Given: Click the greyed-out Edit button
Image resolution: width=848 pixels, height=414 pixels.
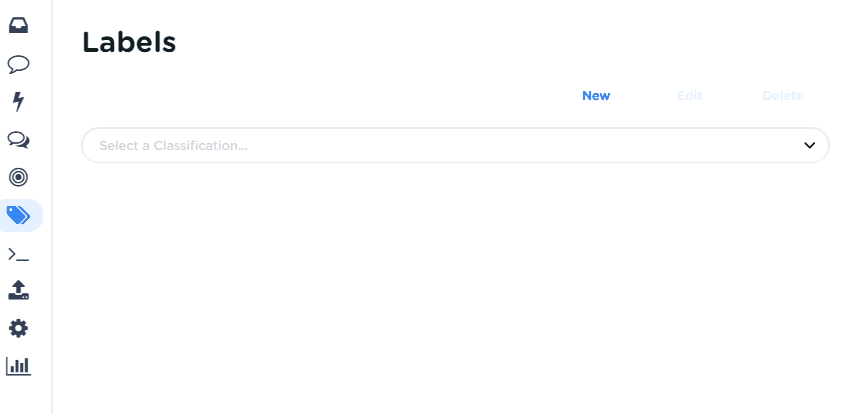Looking at the screenshot, I should [x=690, y=96].
